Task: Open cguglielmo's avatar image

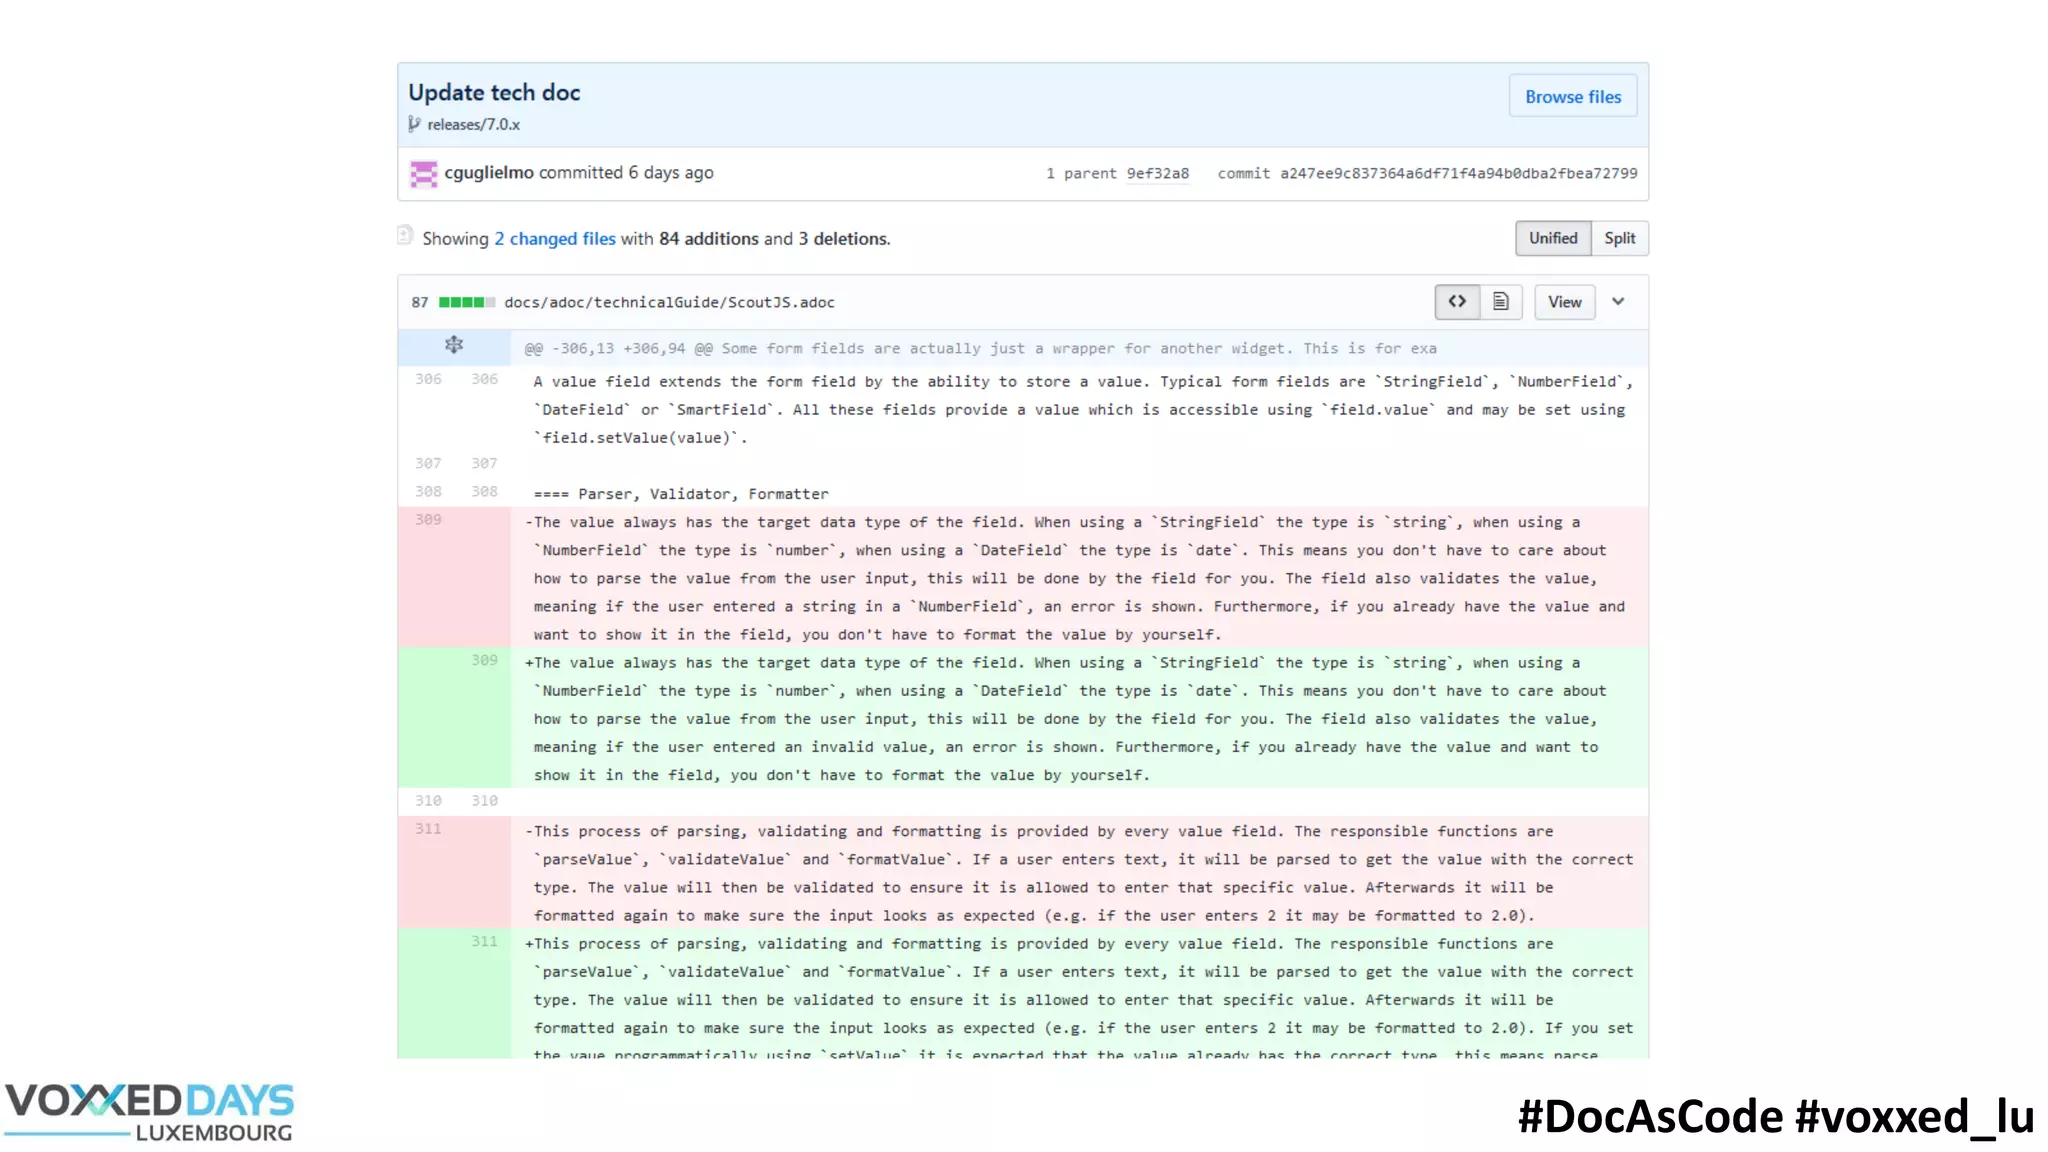Action: pyautogui.click(x=424, y=173)
